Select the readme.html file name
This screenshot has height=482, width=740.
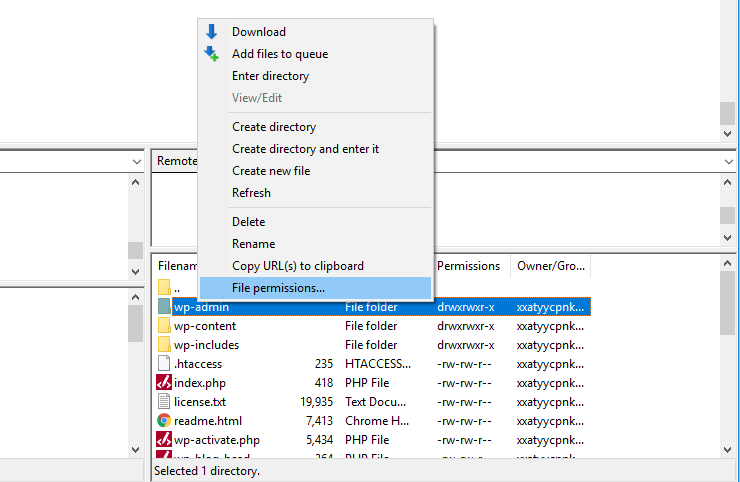click(208, 421)
